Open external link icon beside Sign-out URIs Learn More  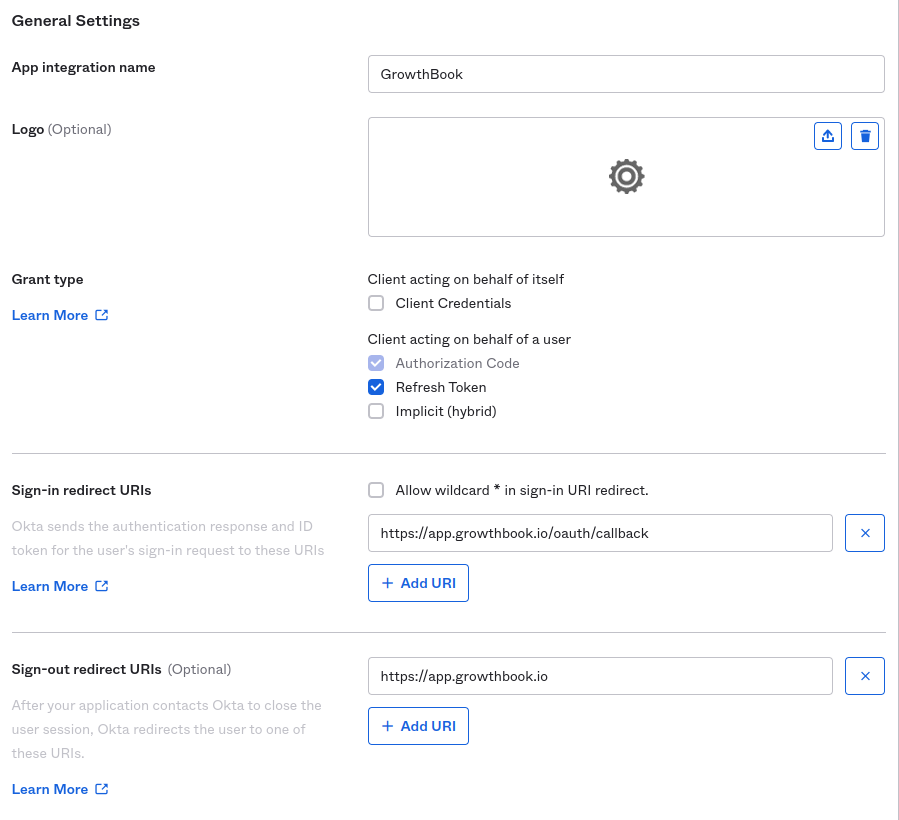pyautogui.click(x=101, y=789)
